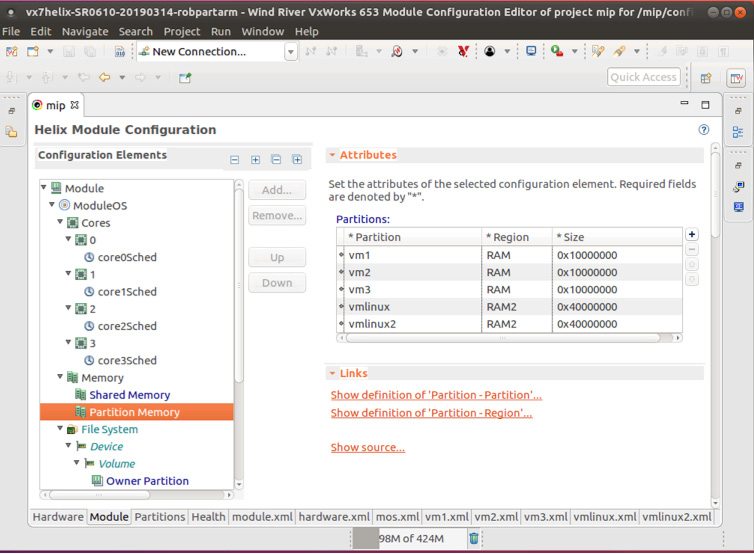Open the Project menu
The height and width of the screenshot is (554, 754).
point(182,32)
